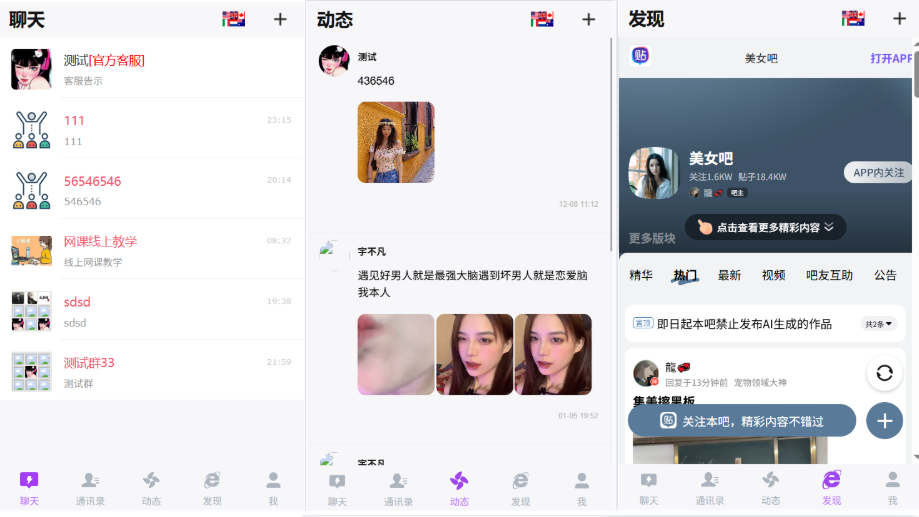Tap the 美女吧 forum avatar
919x517 pixels.
pos(653,173)
